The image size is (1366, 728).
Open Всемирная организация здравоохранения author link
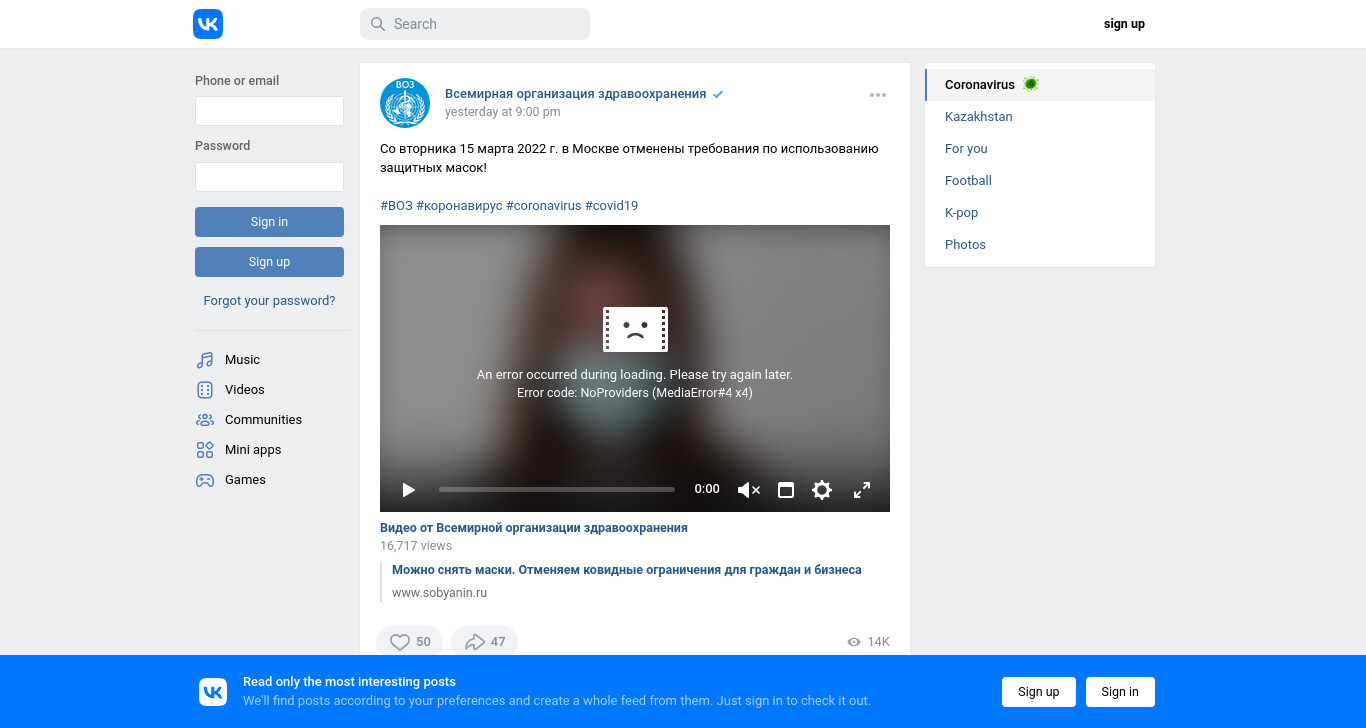[575, 94]
